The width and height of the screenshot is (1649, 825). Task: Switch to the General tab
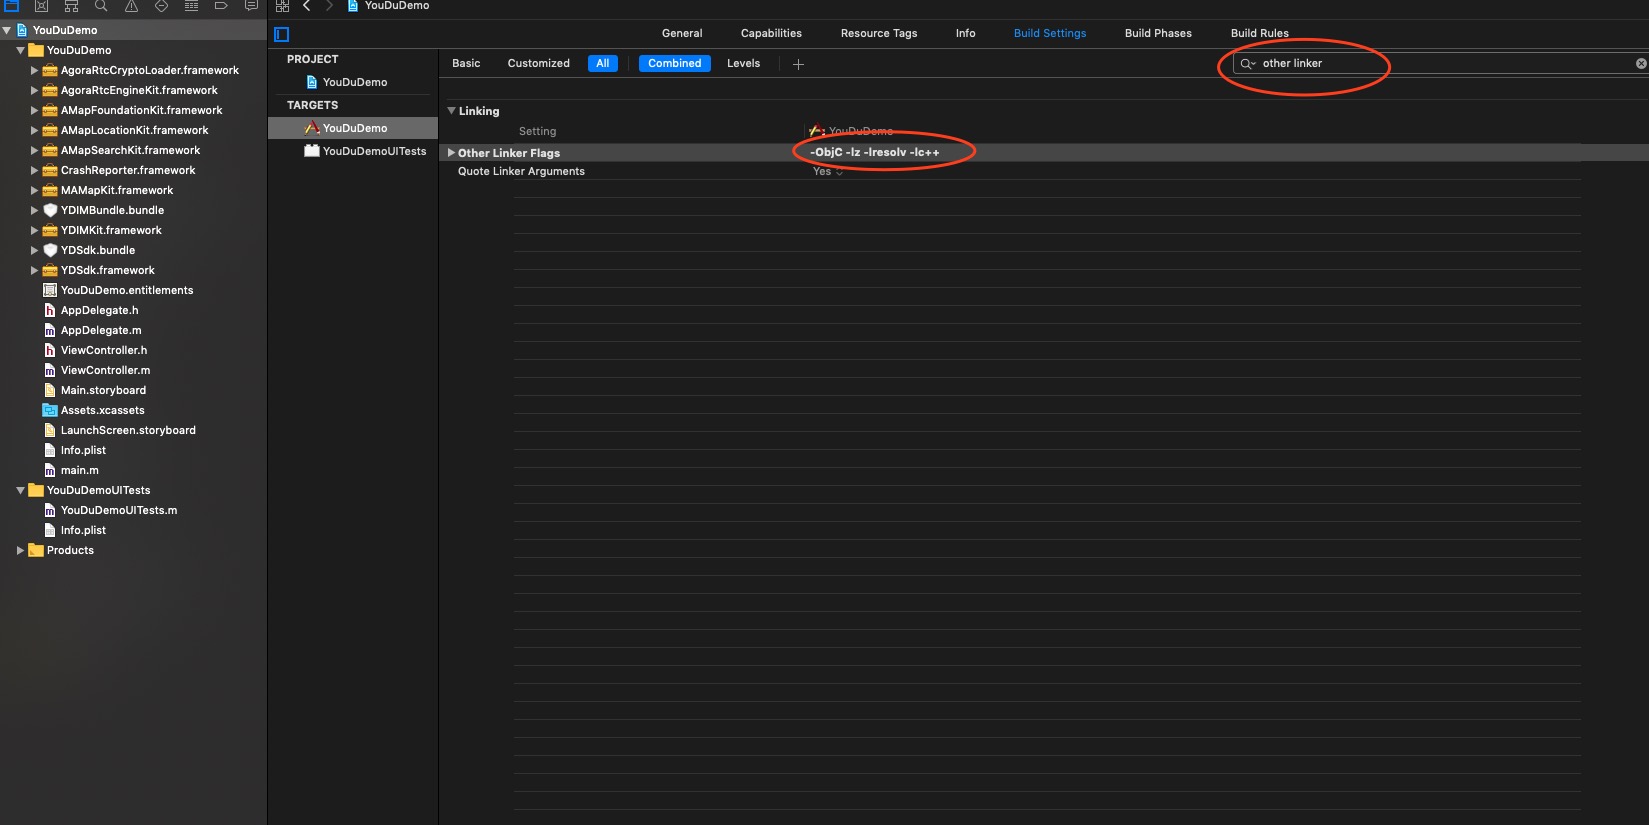[x=682, y=33]
